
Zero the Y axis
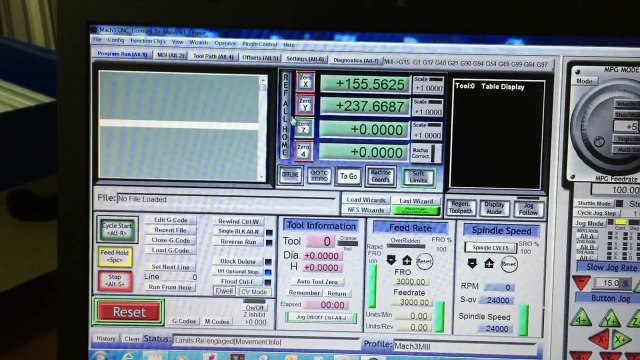[305, 105]
